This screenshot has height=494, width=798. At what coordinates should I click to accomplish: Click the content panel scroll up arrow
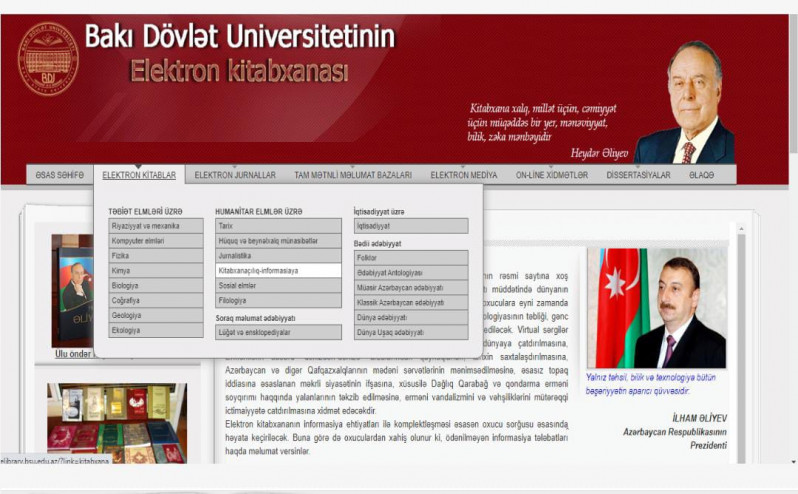tap(742, 229)
